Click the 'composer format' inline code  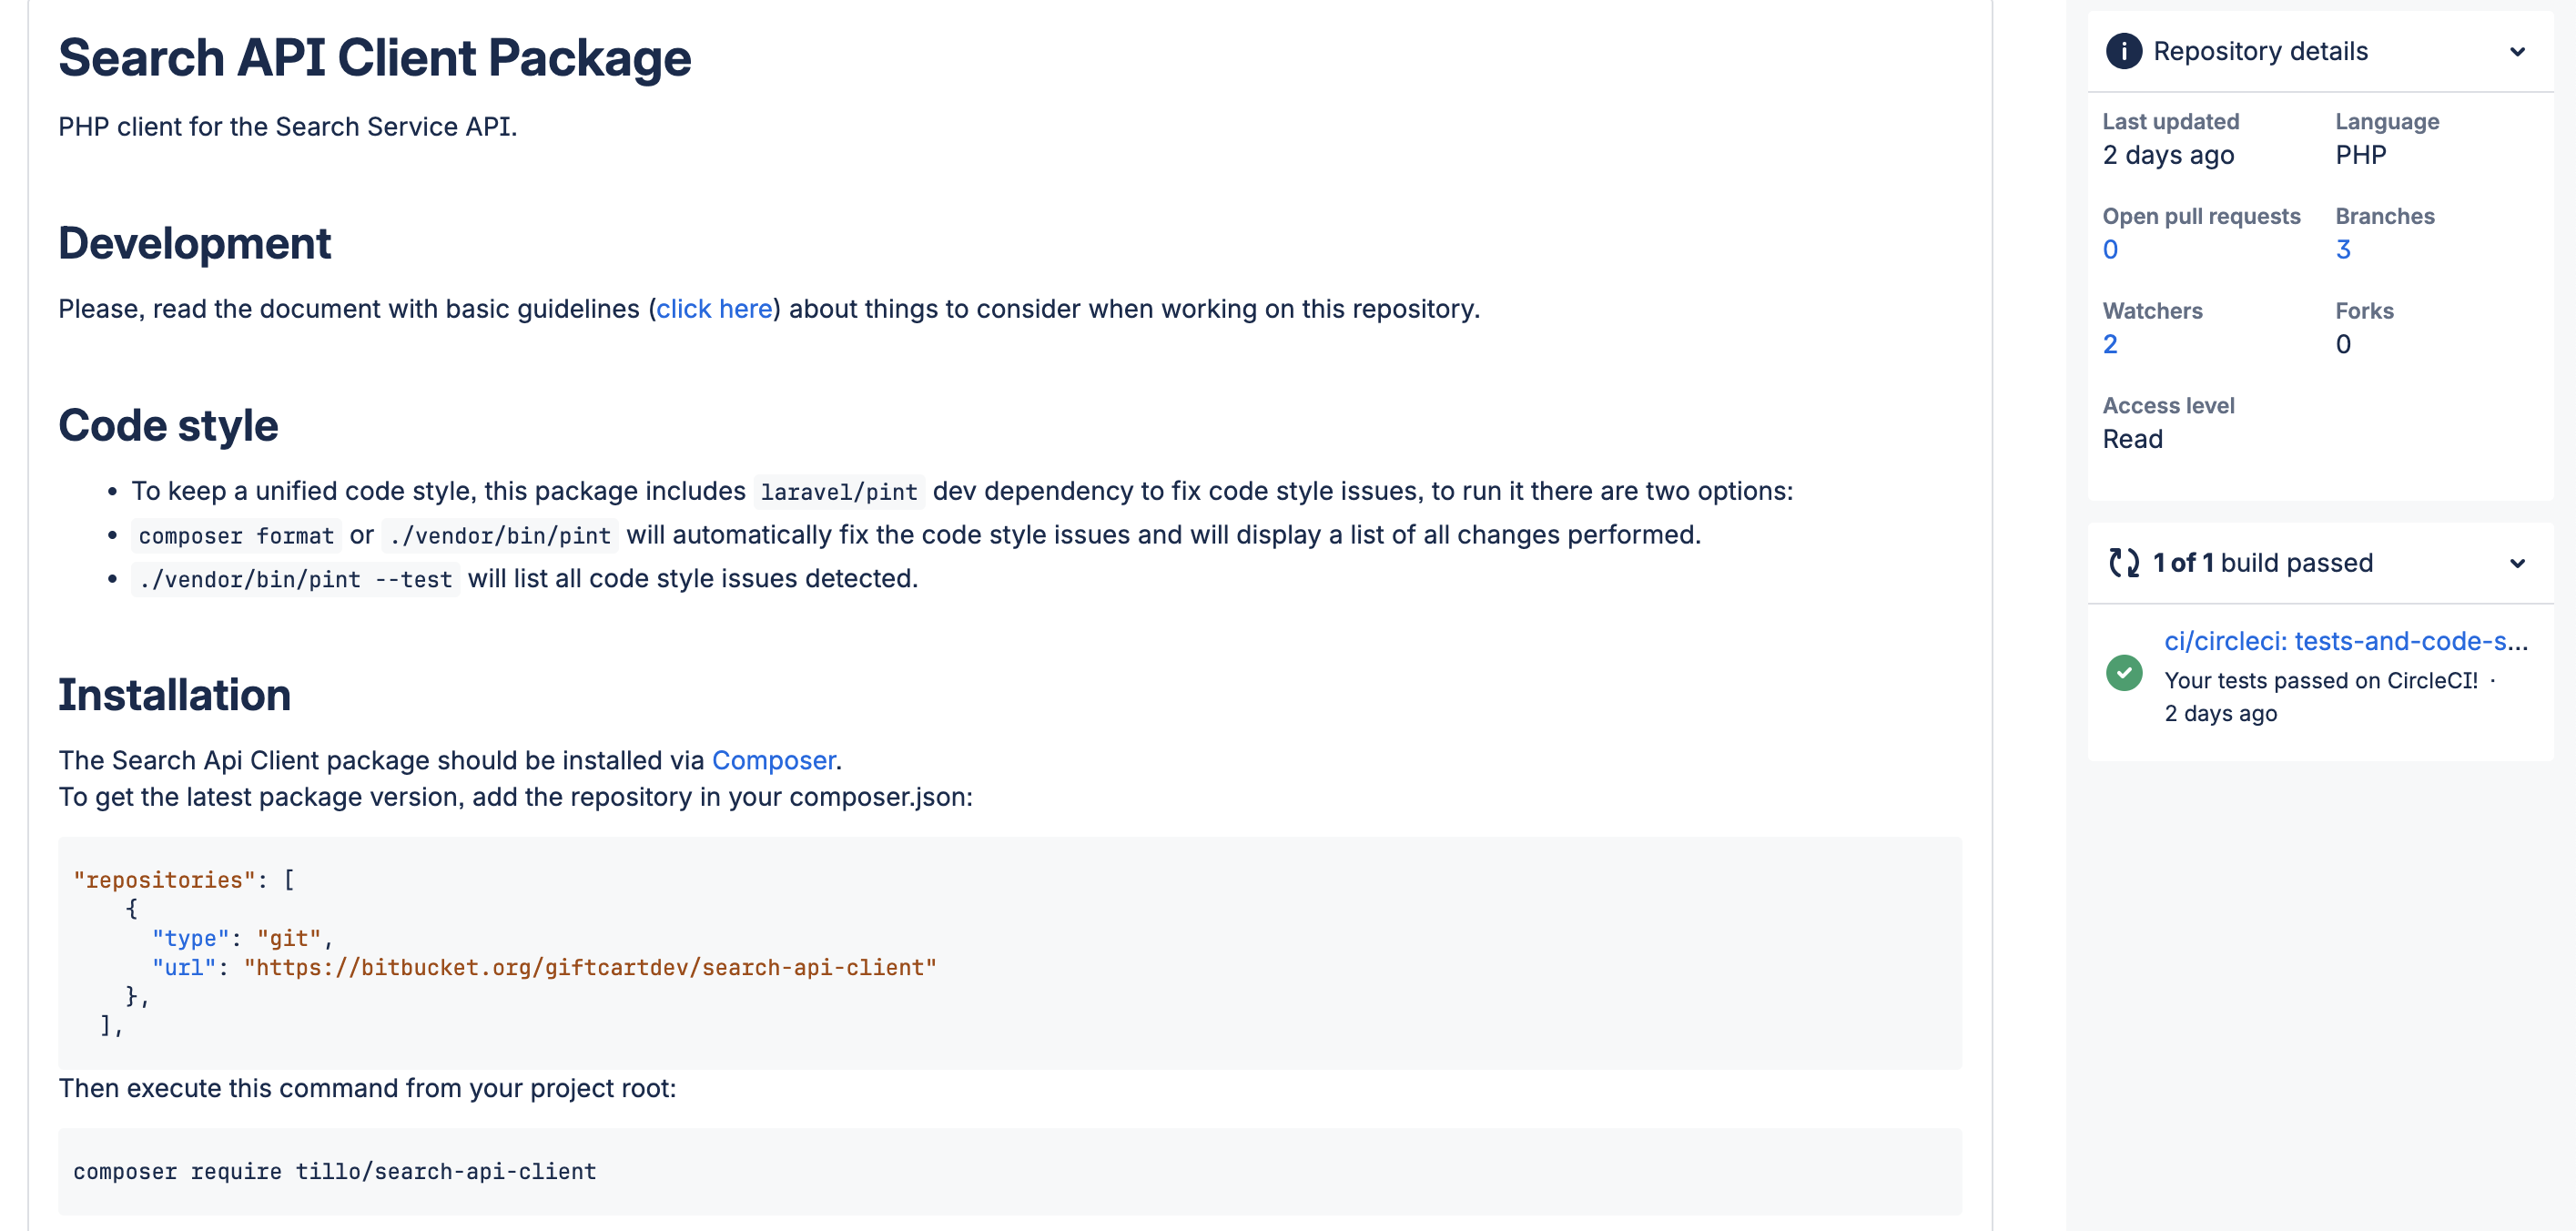(x=236, y=536)
